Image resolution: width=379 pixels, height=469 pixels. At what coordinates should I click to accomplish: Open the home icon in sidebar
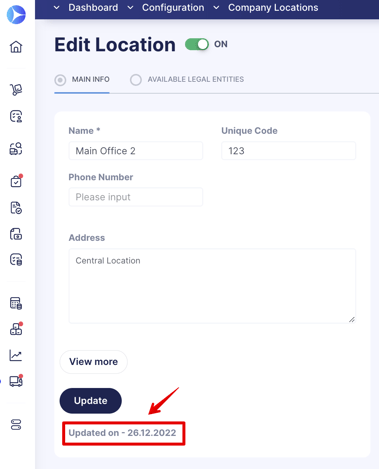point(16,46)
